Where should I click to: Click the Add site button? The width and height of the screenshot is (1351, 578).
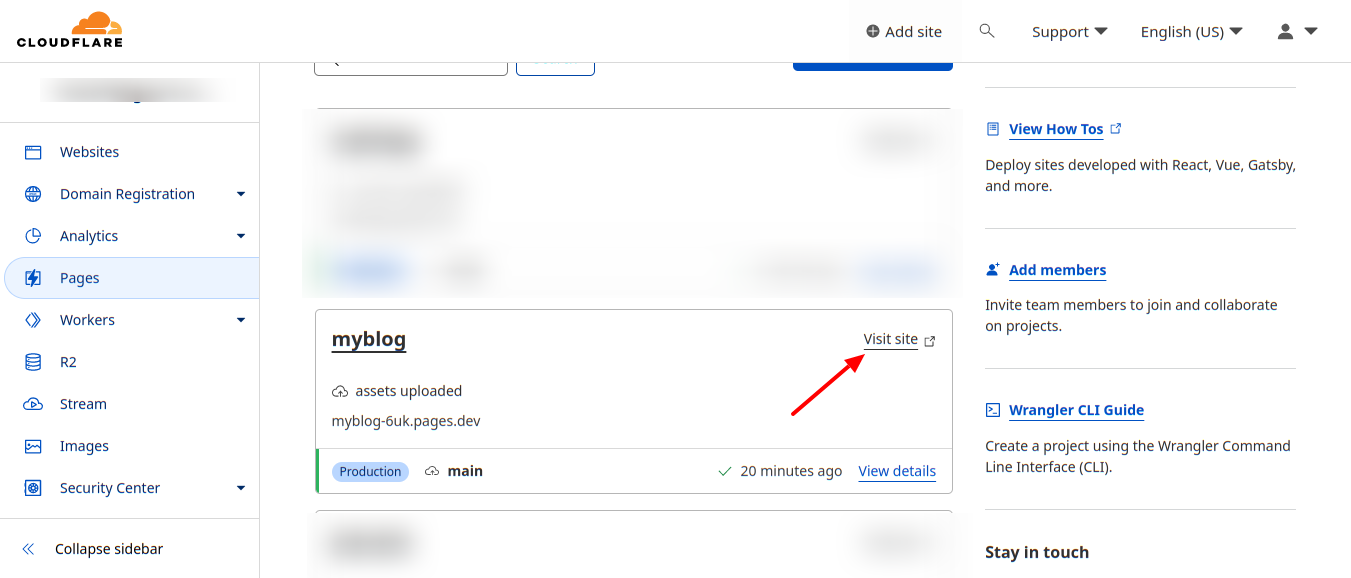point(904,31)
